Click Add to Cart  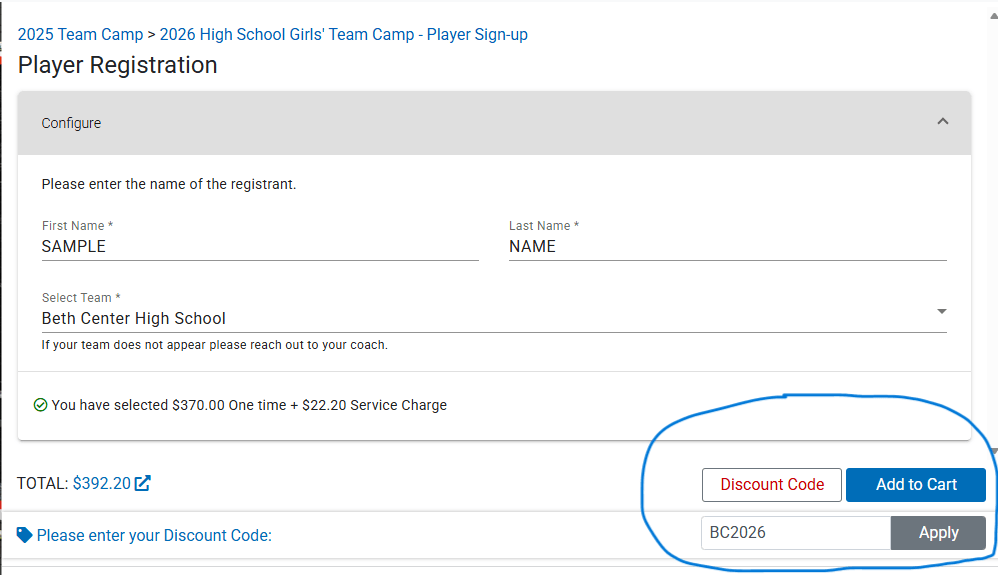click(916, 485)
